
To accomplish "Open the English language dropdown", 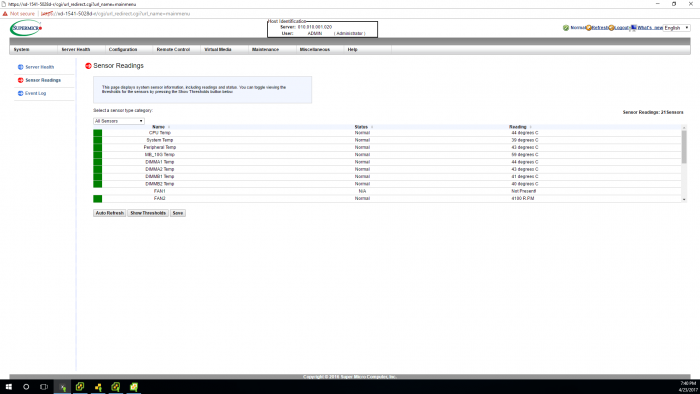I will pyautogui.click(x=676, y=28).
